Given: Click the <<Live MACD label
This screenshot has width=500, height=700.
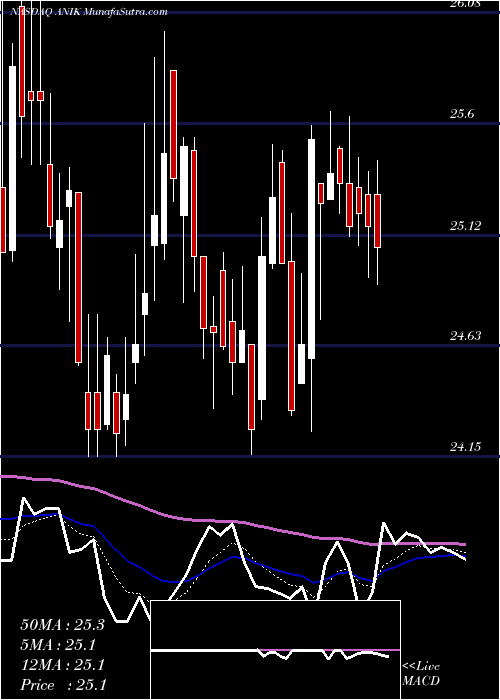Looking at the screenshot, I should pyautogui.click(x=421, y=674).
